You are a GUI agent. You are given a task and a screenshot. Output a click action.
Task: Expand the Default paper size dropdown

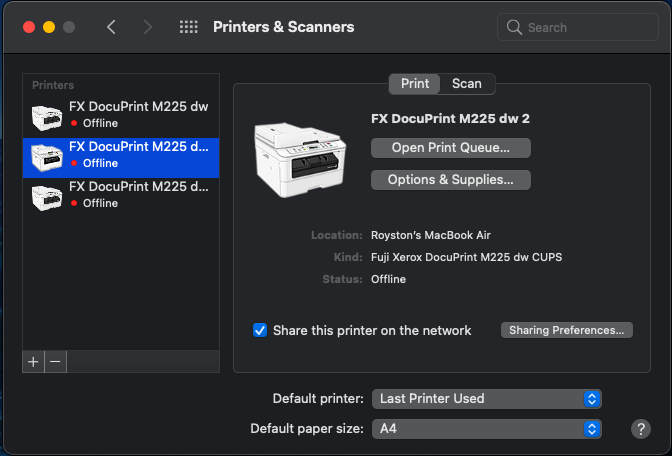pos(486,429)
